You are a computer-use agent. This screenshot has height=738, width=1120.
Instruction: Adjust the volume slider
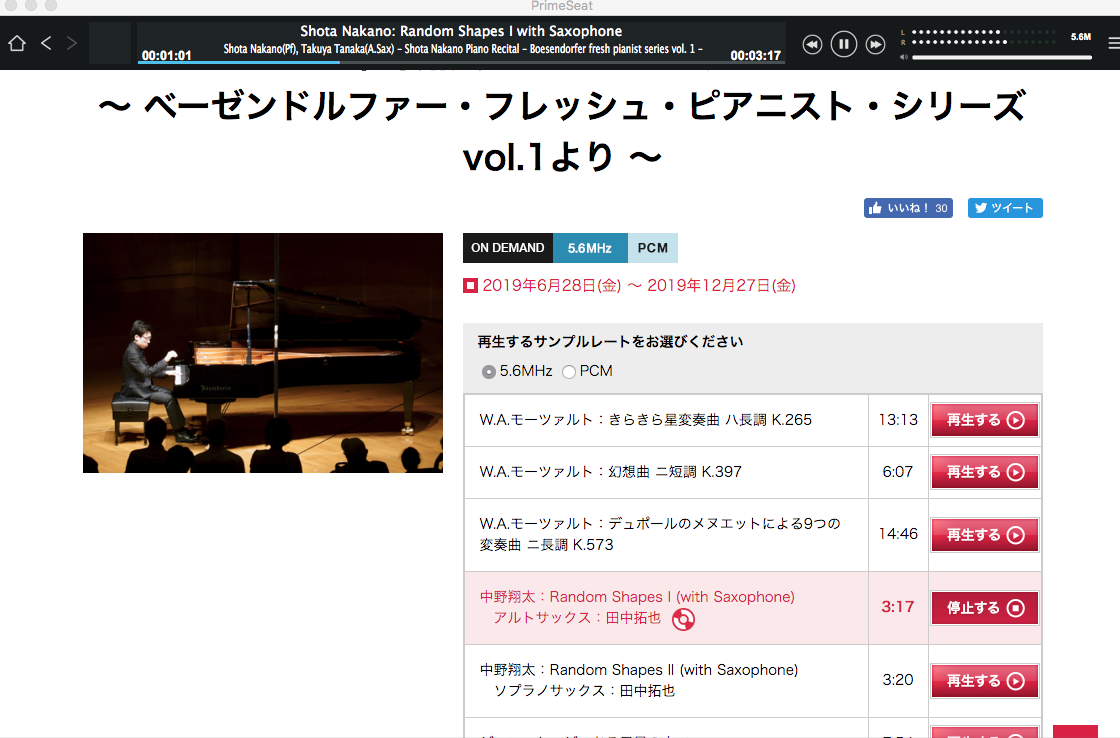(1001, 57)
